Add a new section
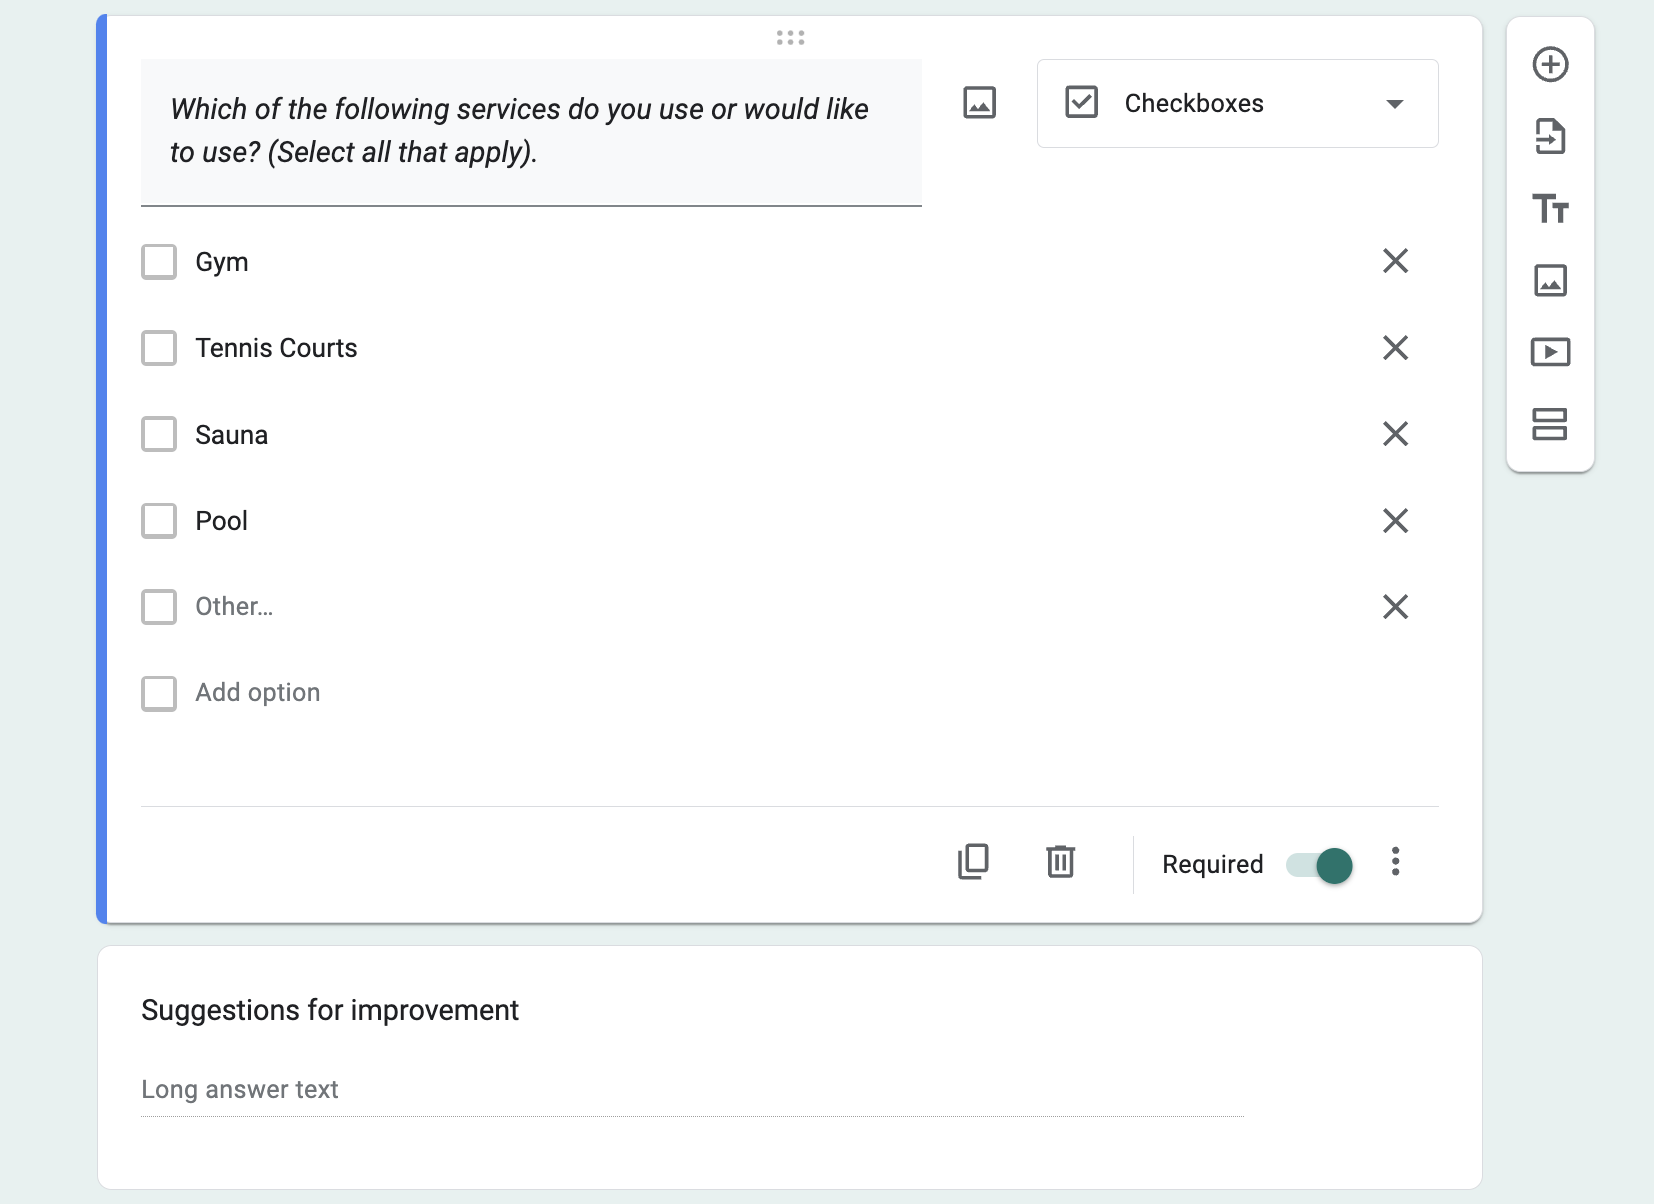Image resolution: width=1654 pixels, height=1204 pixels. click(x=1550, y=424)
